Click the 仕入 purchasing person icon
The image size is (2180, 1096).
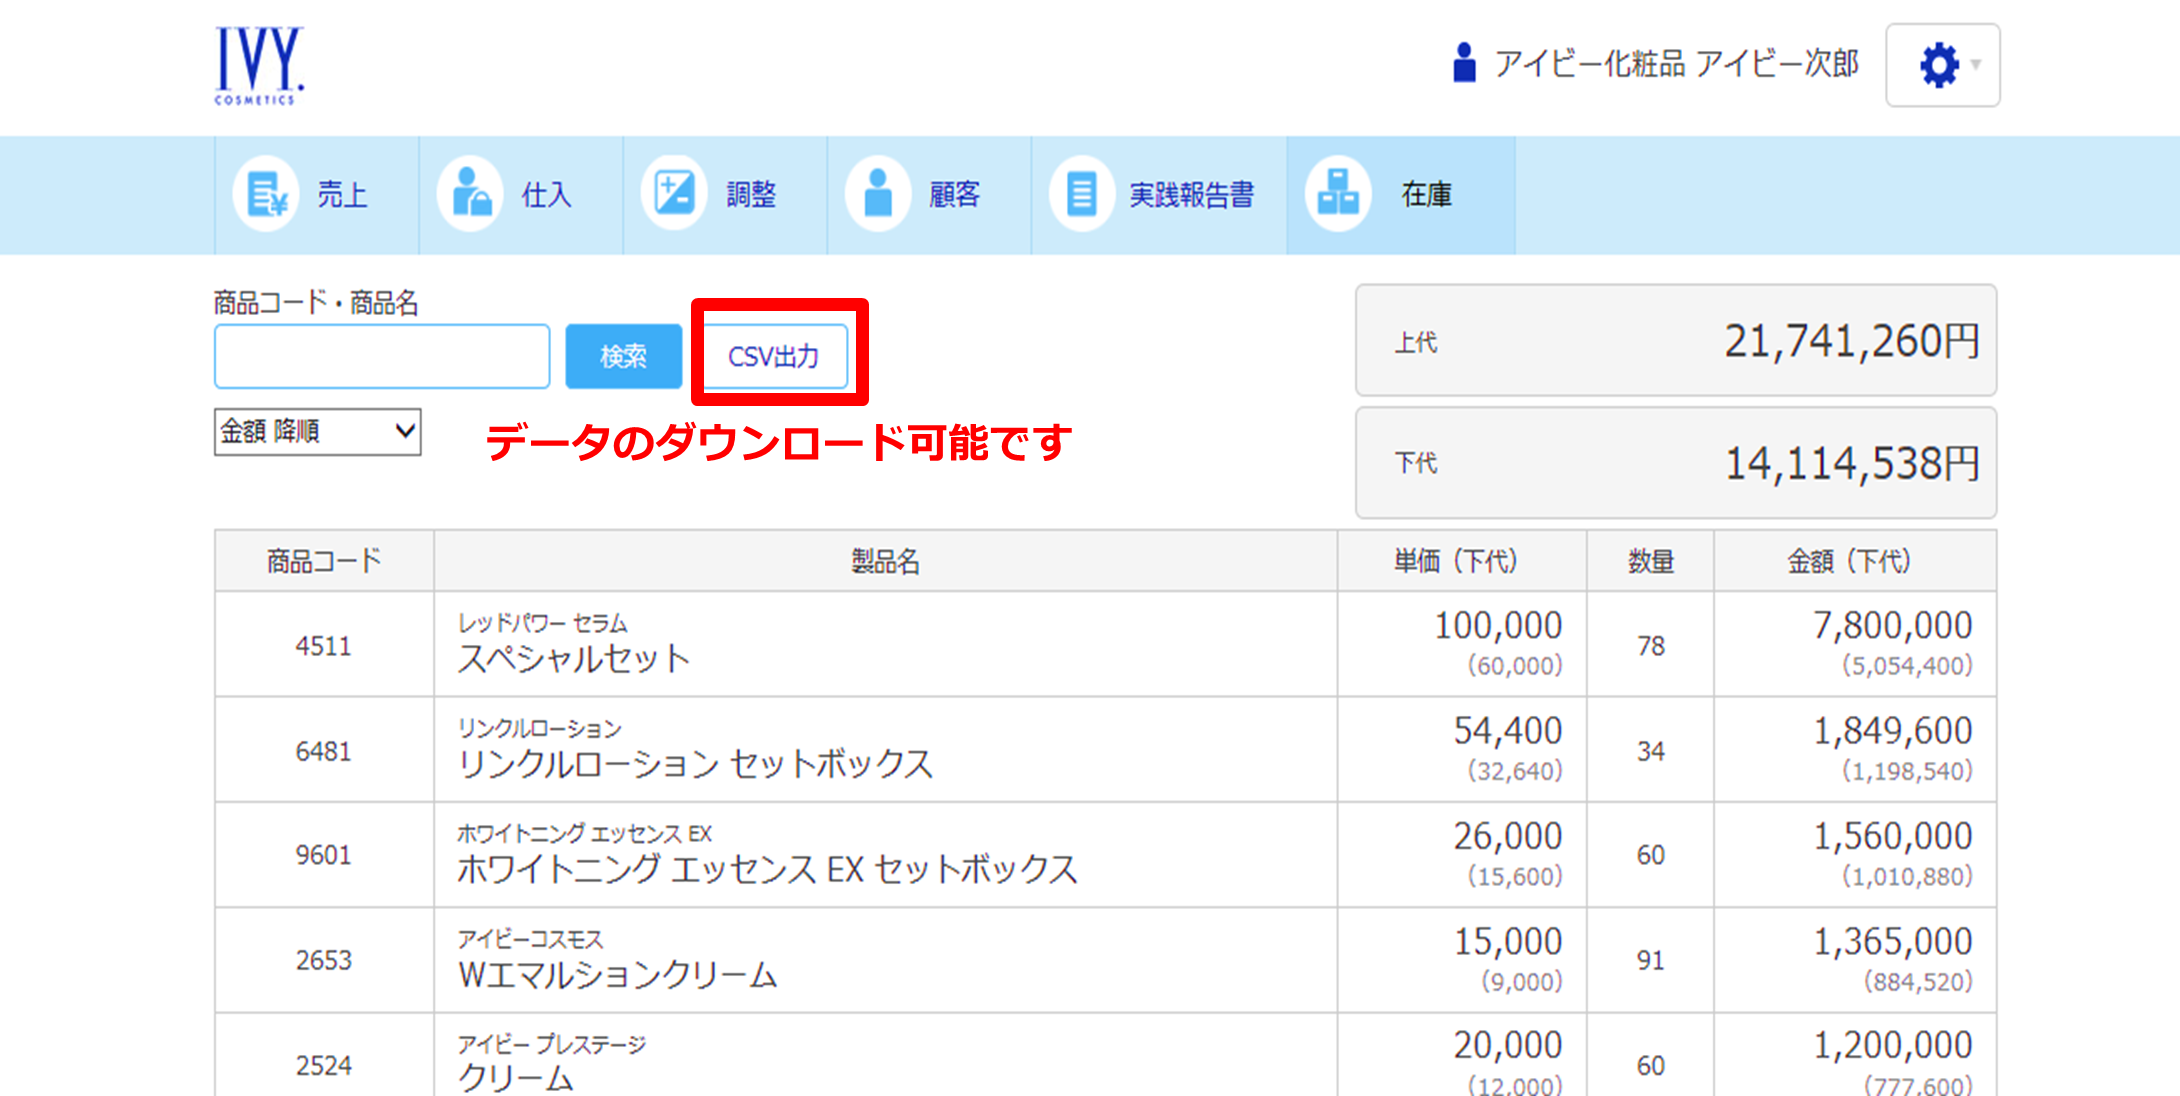coord(470,194)
